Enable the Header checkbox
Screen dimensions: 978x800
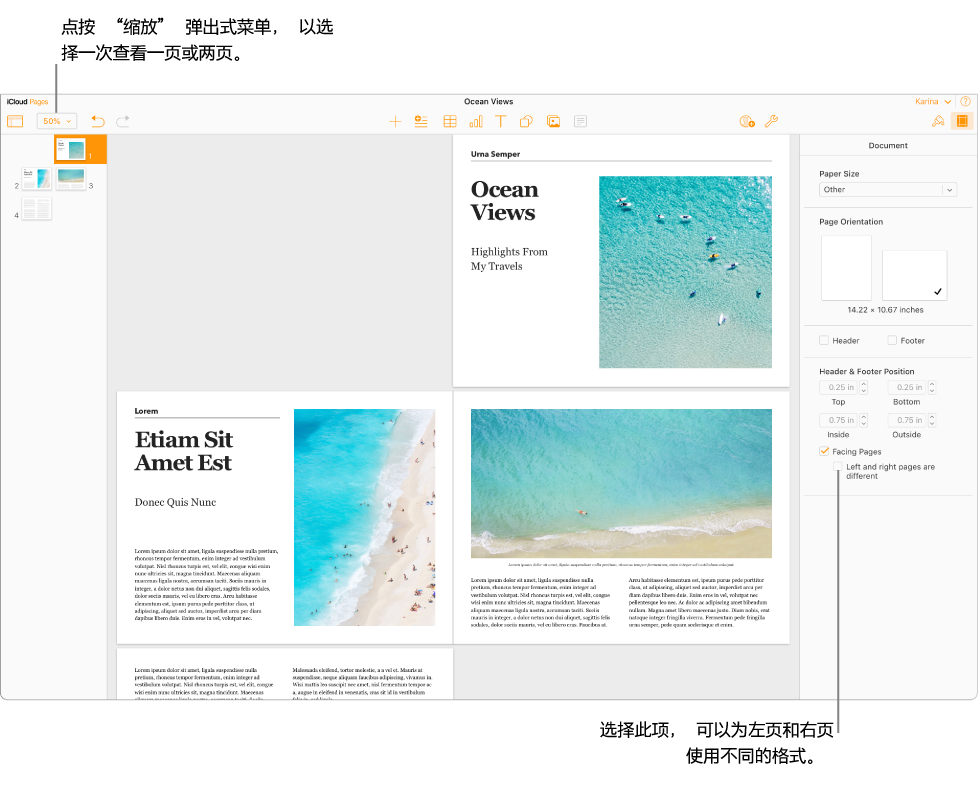point(824,340)
